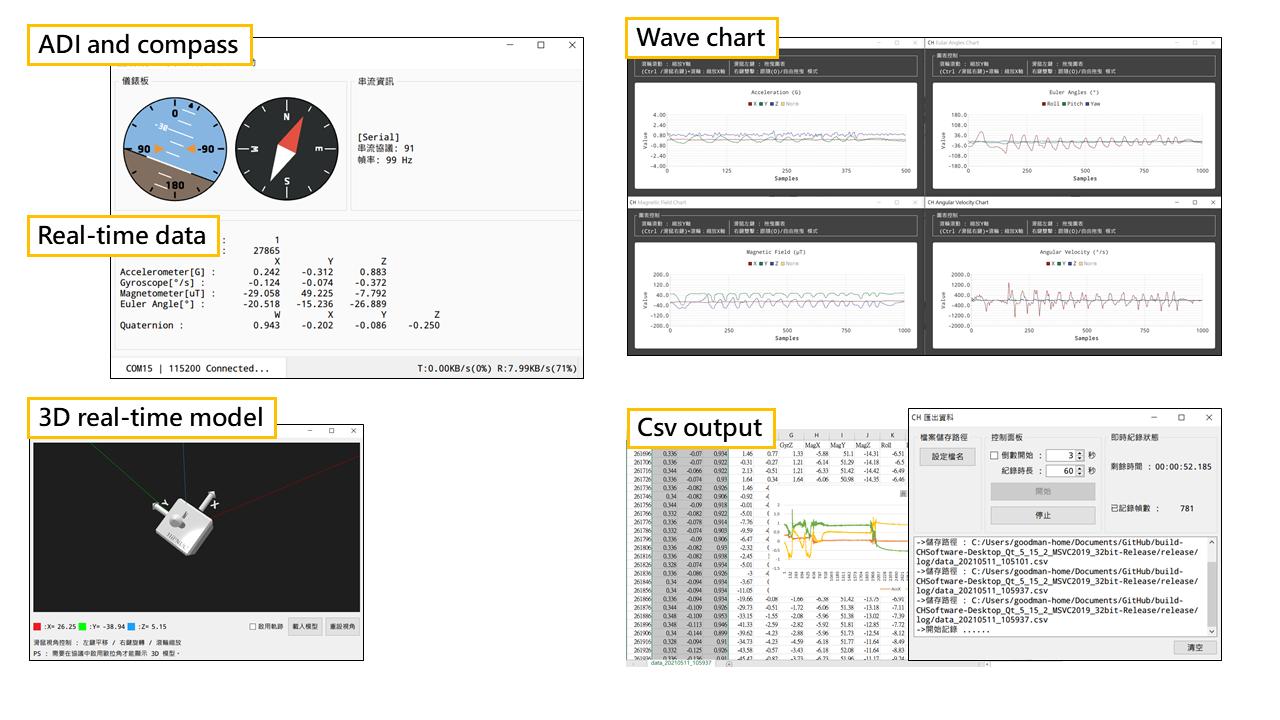
Task: Click the Gyroscope[°/s] data row label
Action: 166,283
